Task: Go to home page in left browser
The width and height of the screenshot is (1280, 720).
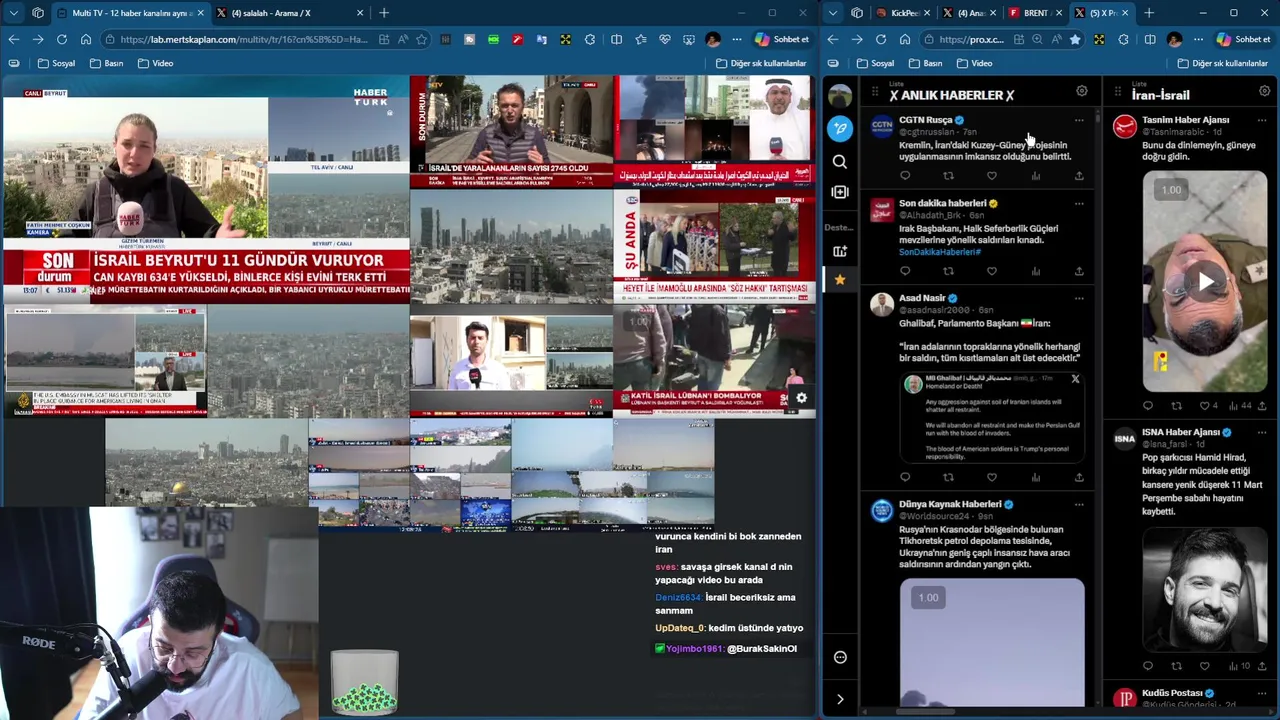Action: 86,39
